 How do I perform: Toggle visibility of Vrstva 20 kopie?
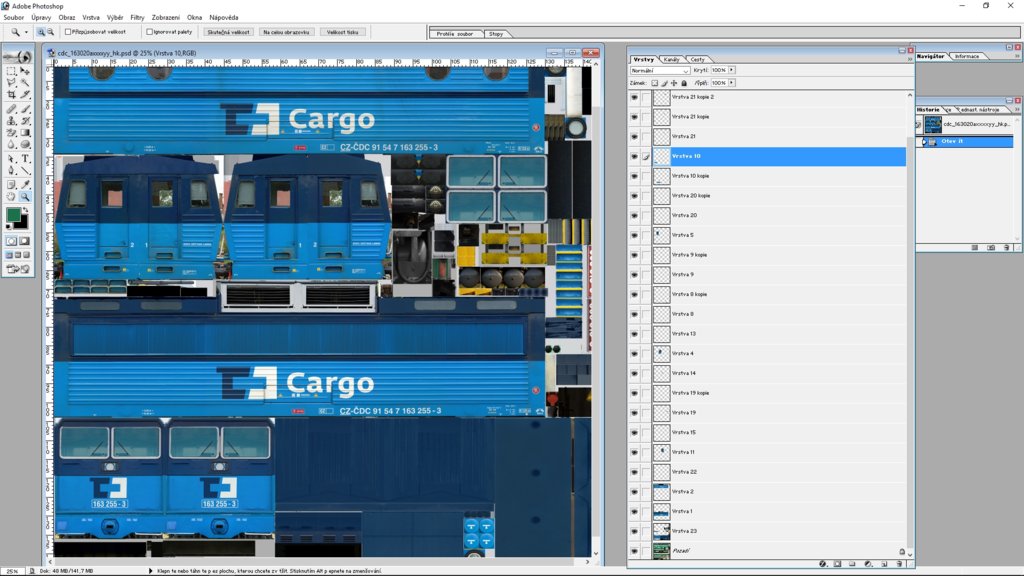click(634, 196)
